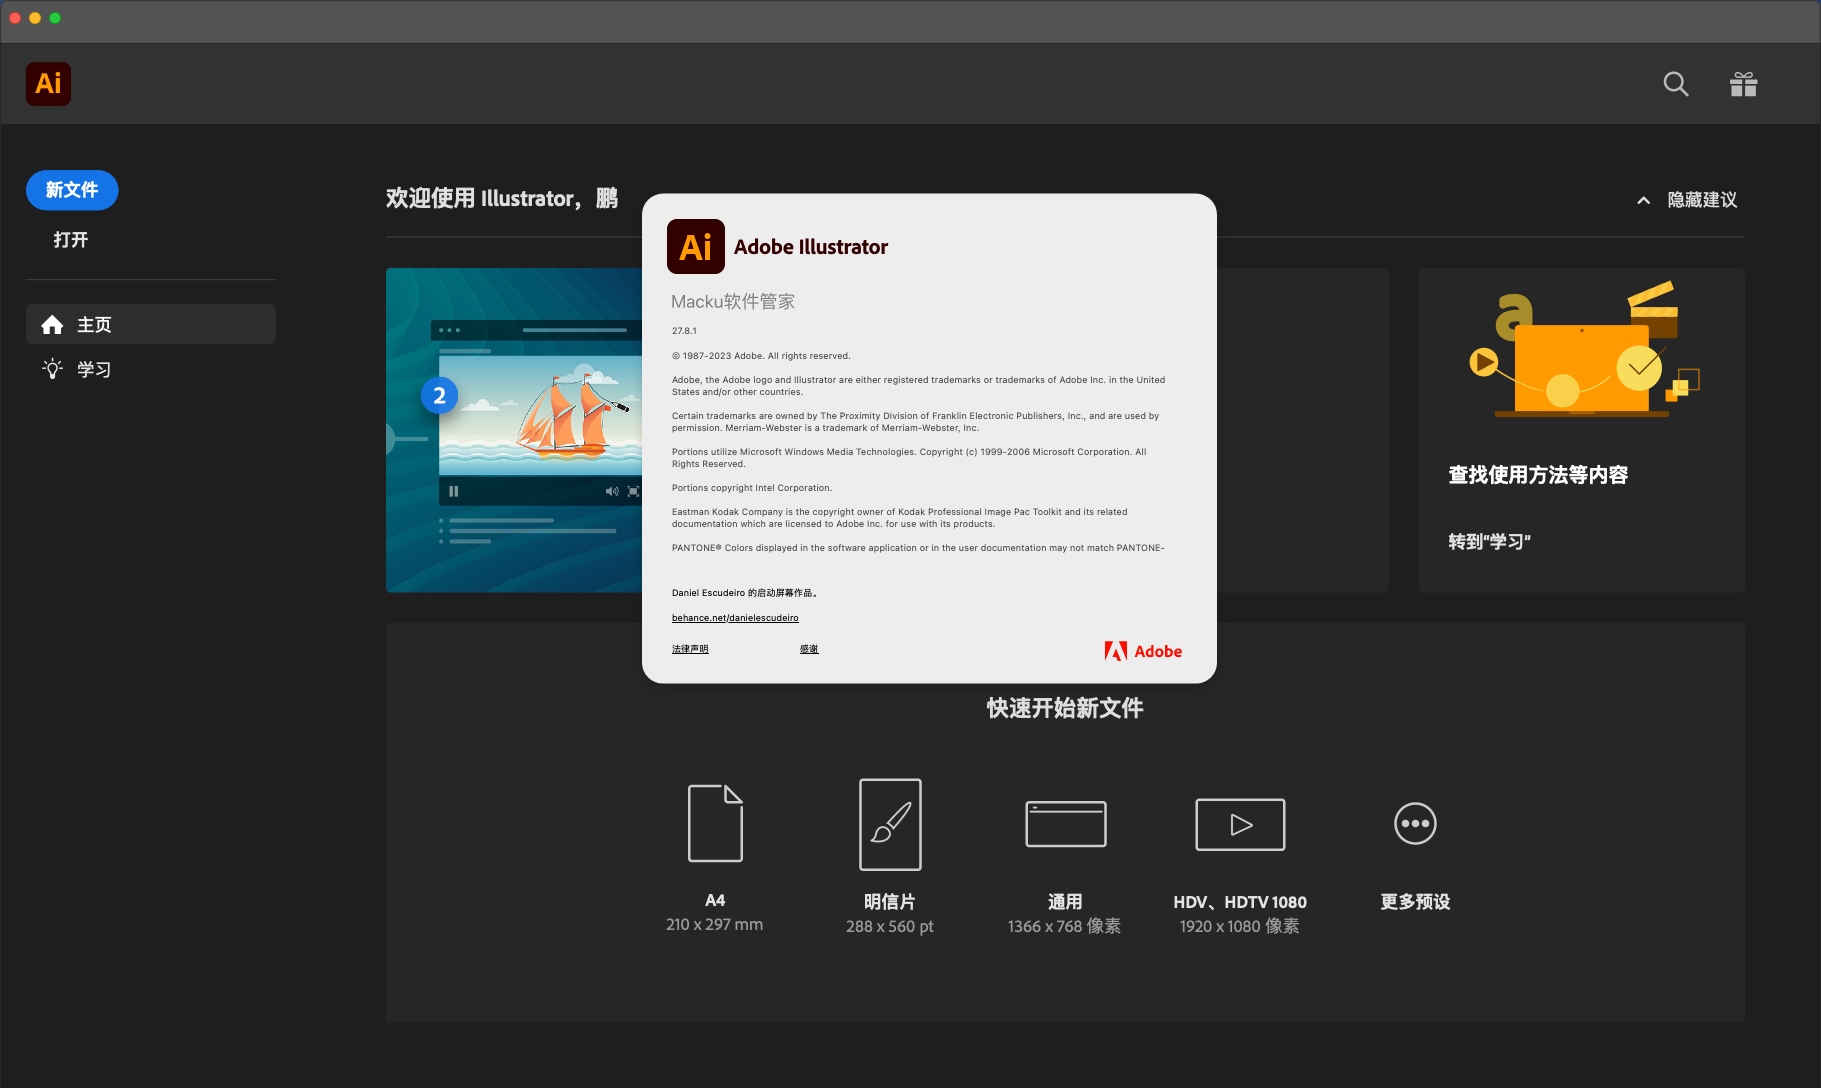Click the 1366 x 768 像素 size text
This screenshot has width=1821, height=1088.
click(x=1064, y=927)
